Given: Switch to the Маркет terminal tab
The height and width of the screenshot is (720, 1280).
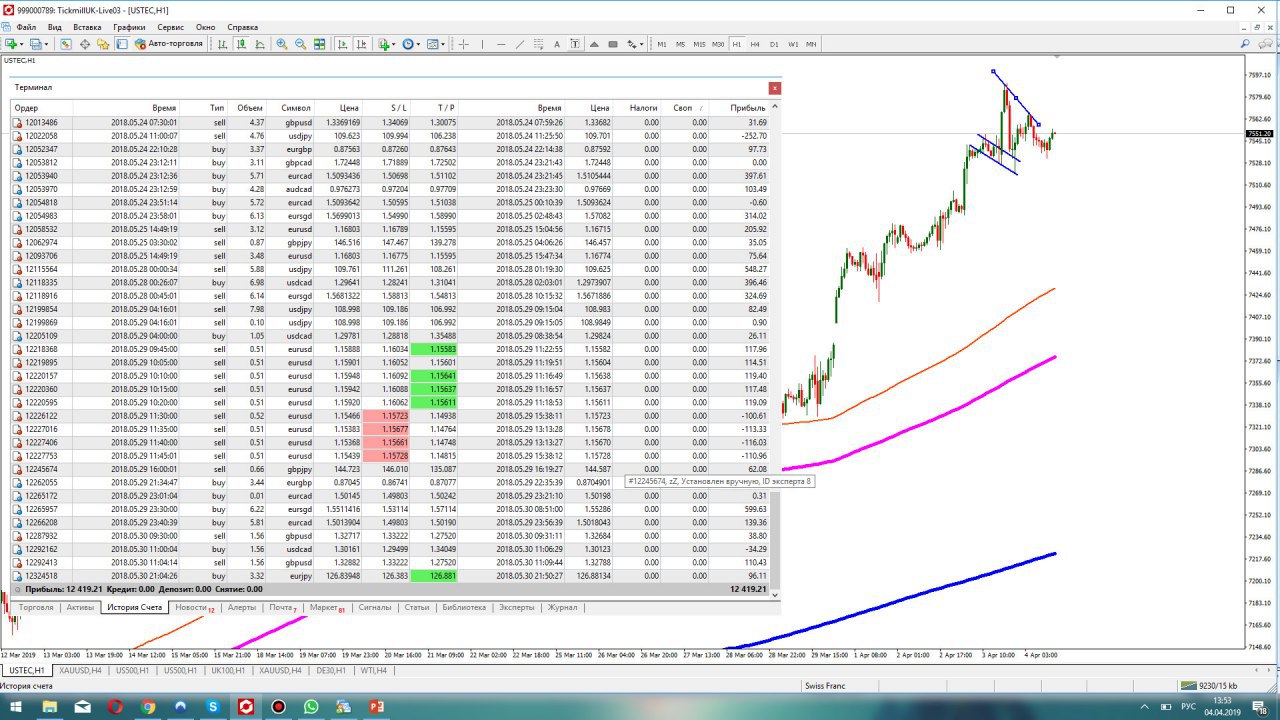Looking at the screenshot, I should pos(326,607).
